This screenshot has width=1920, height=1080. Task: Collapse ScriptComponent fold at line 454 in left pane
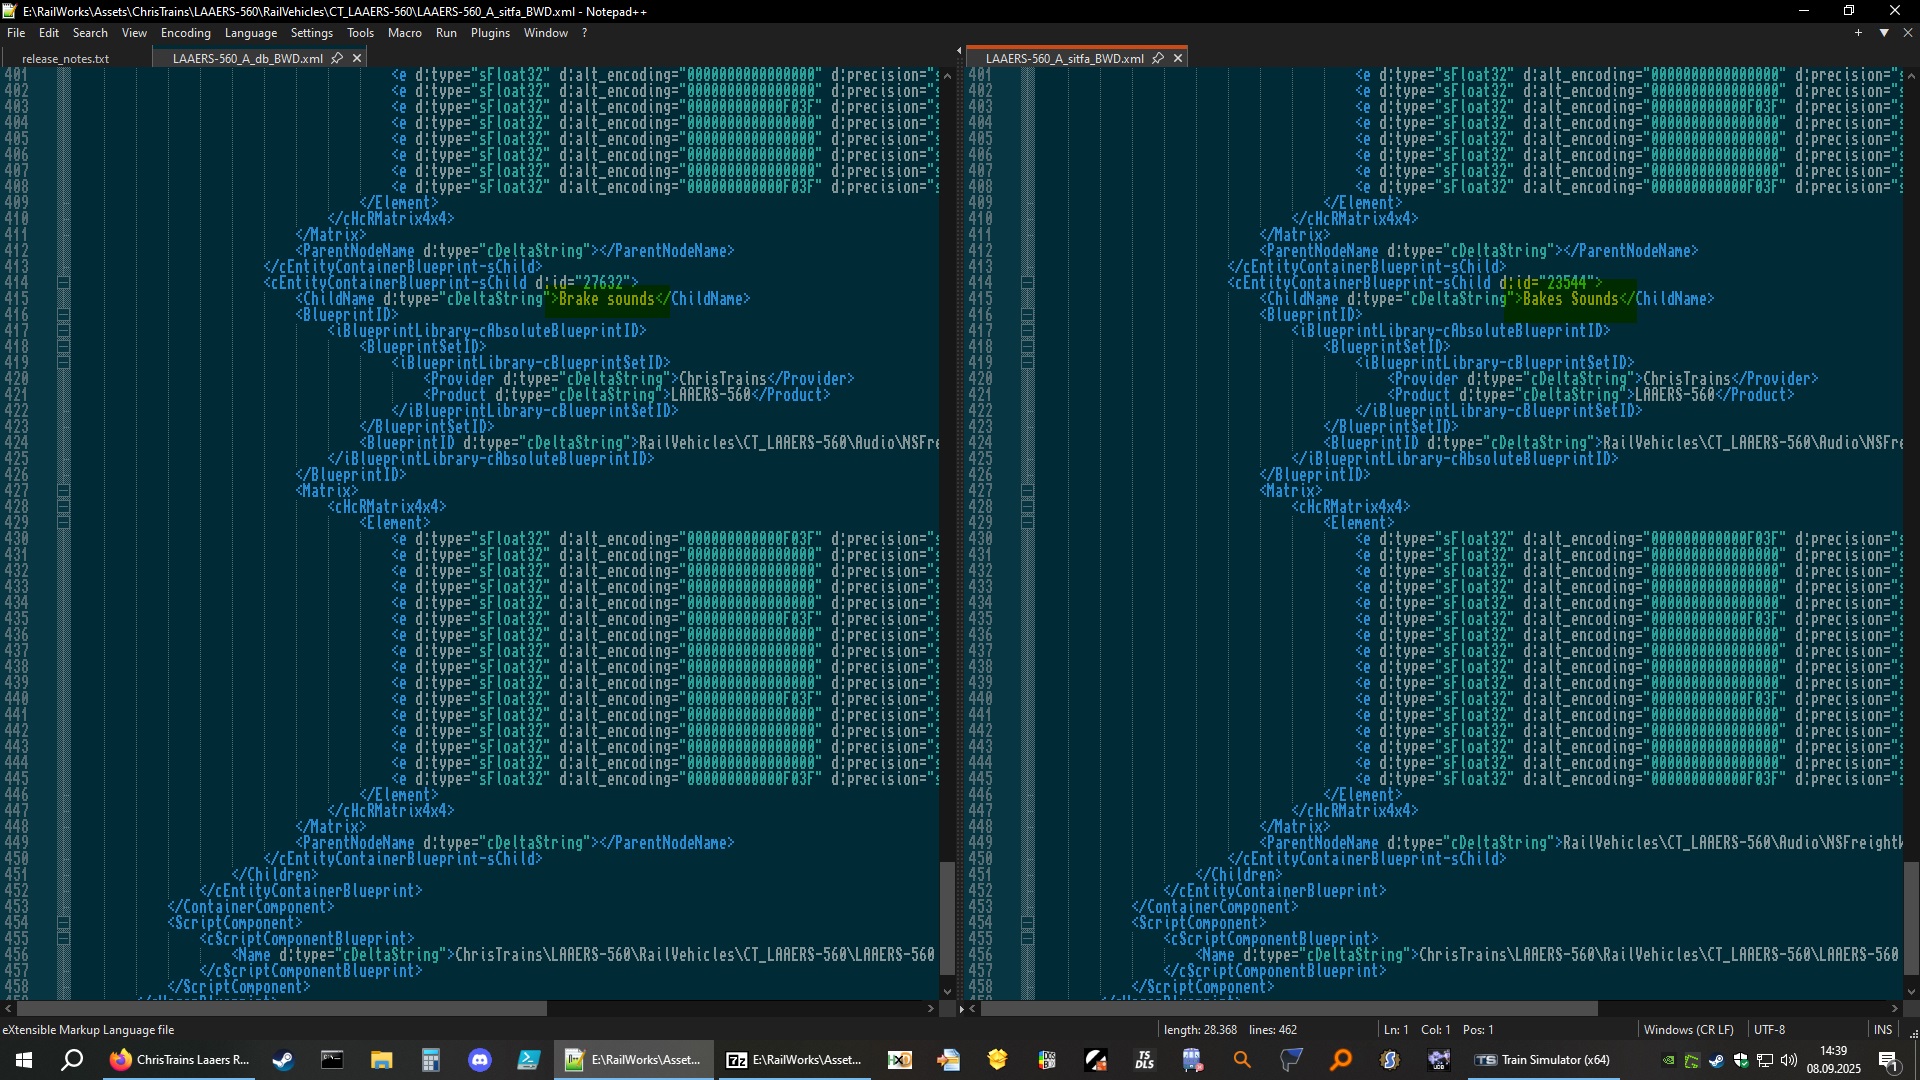coord(64,923)
